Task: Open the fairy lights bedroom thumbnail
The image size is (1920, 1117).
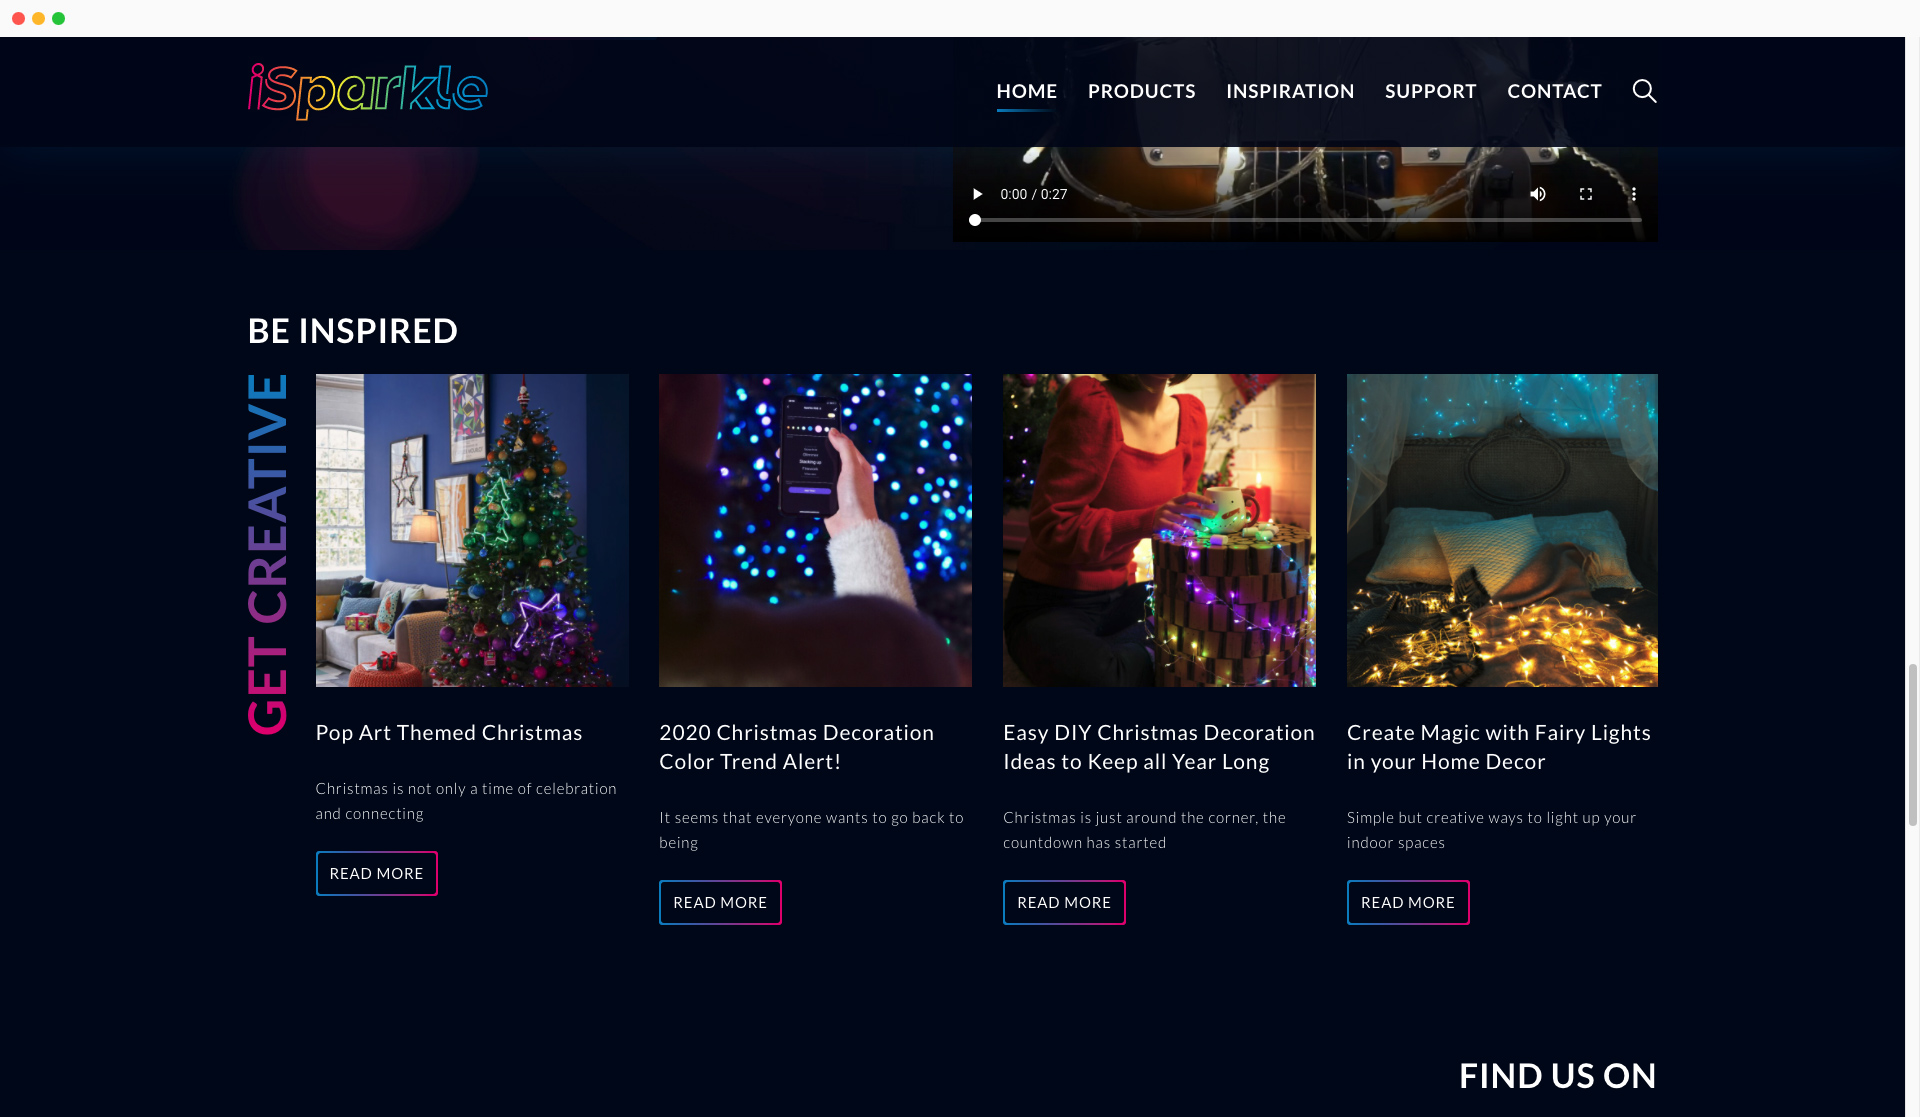Action: pyautogui.click(x=1502, y=530)
